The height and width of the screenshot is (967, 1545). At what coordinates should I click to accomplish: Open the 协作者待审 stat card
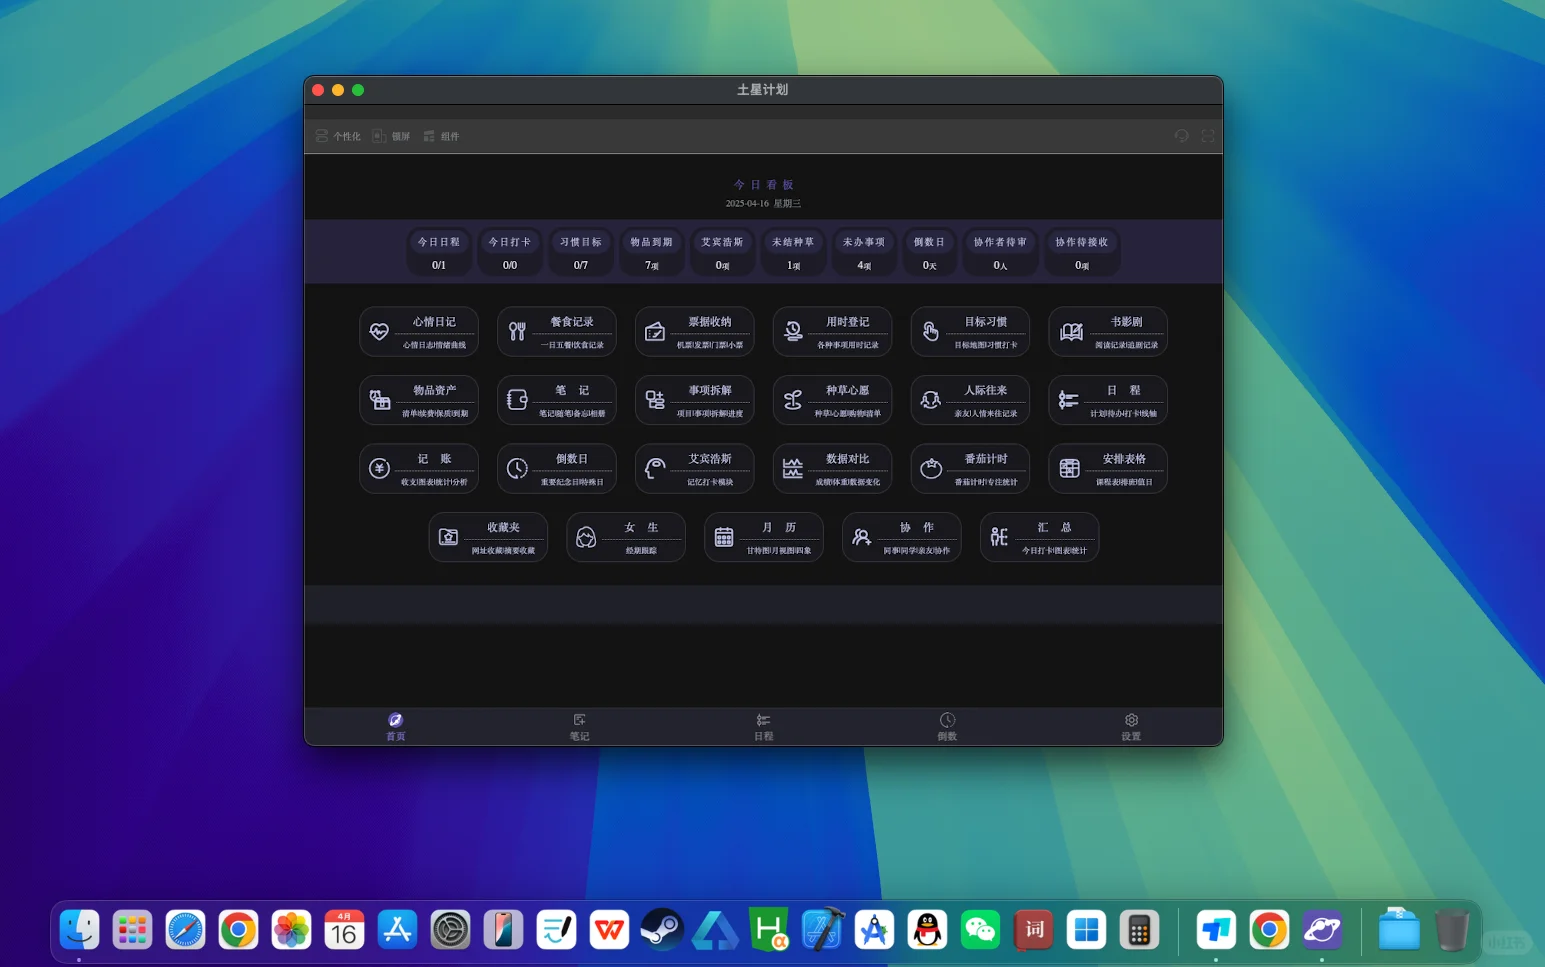(x=1000, y=252)
